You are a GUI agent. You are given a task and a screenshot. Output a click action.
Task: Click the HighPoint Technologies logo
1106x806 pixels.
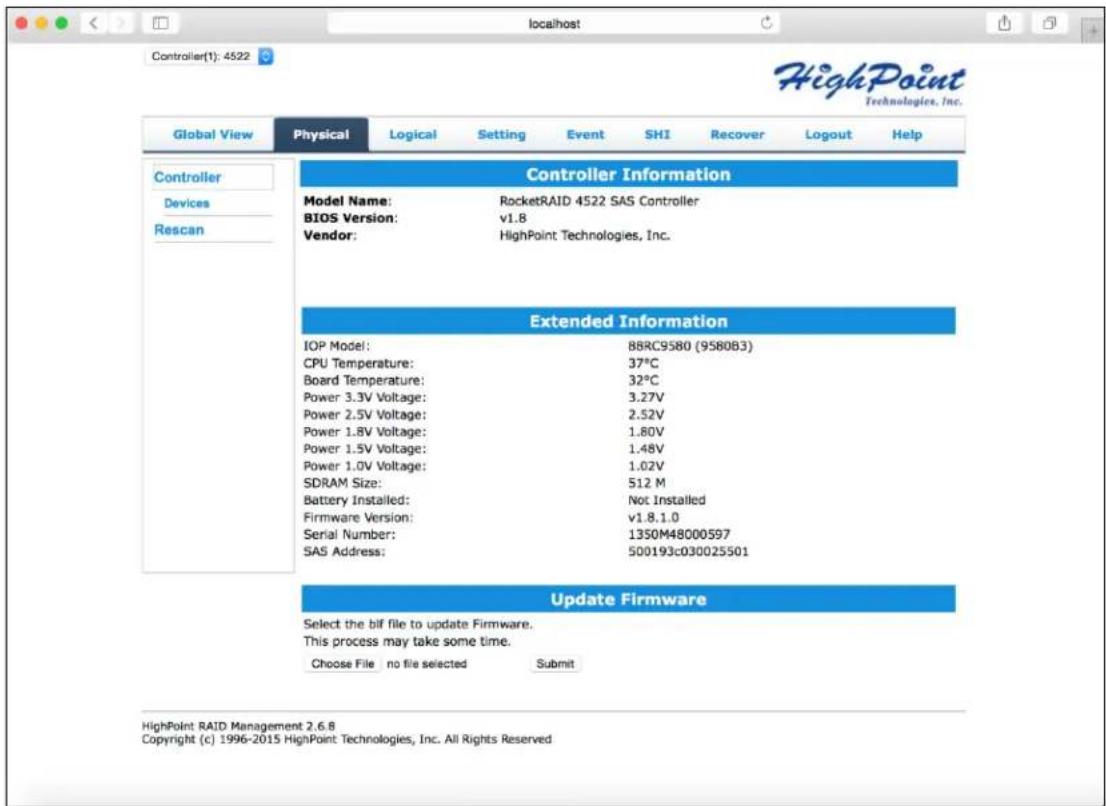tap(869, 83)
